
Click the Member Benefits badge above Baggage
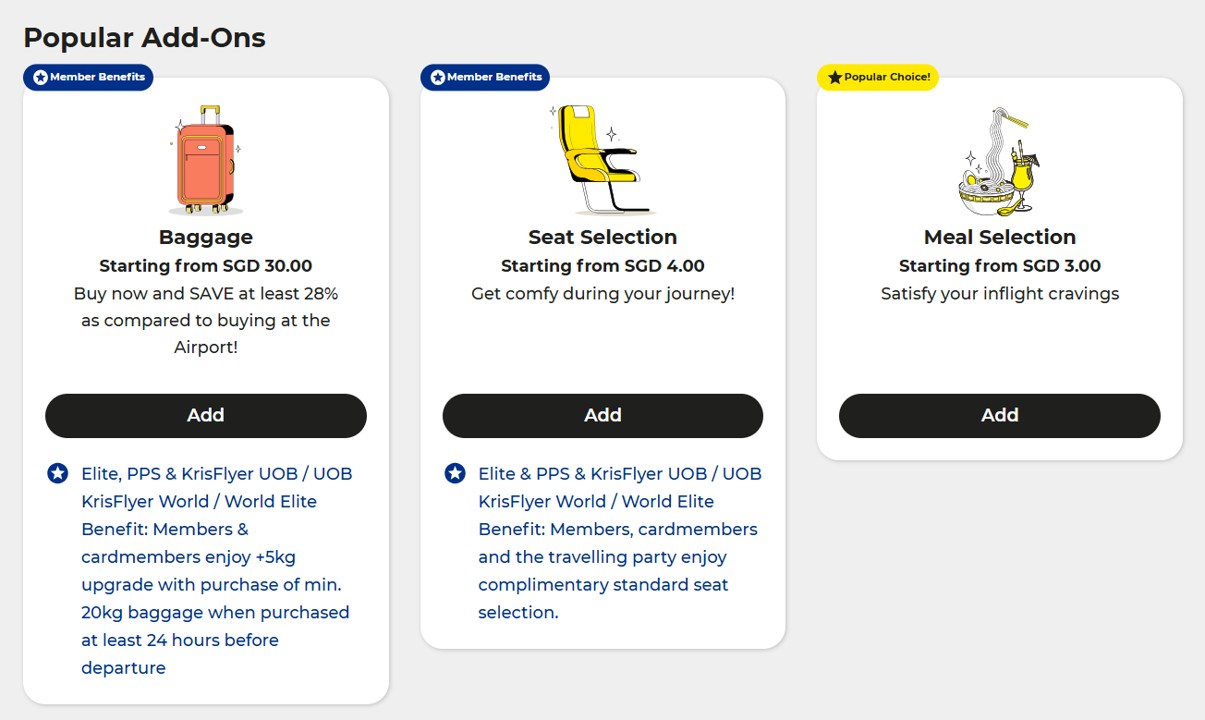[x=88, y=77]
